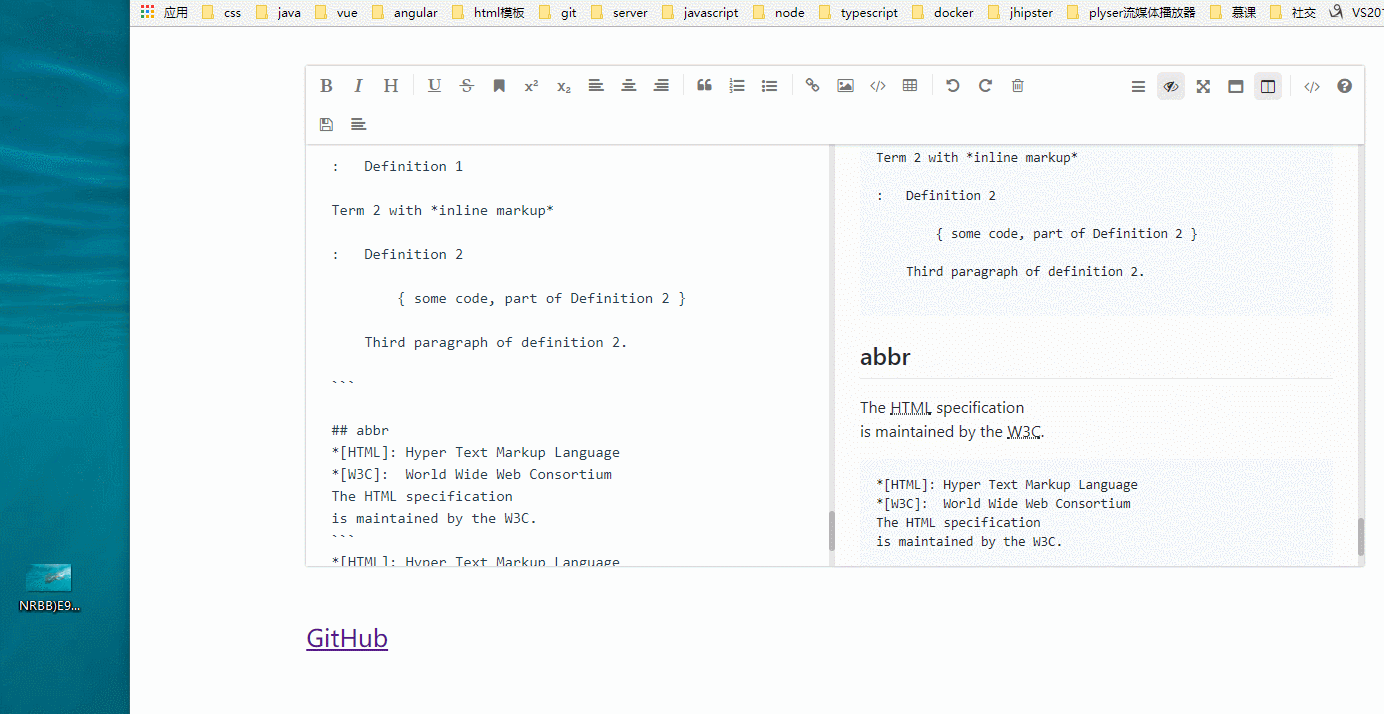
Task: Save the document with the floppy disk icon
Action: point(326,124)
